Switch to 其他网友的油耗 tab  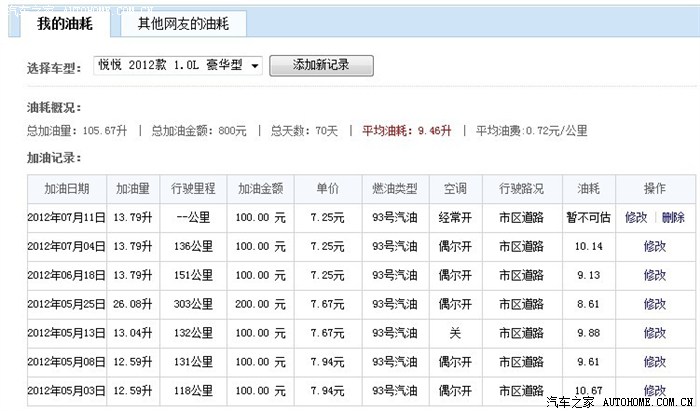pyautogui.click(x=183, y=23)
